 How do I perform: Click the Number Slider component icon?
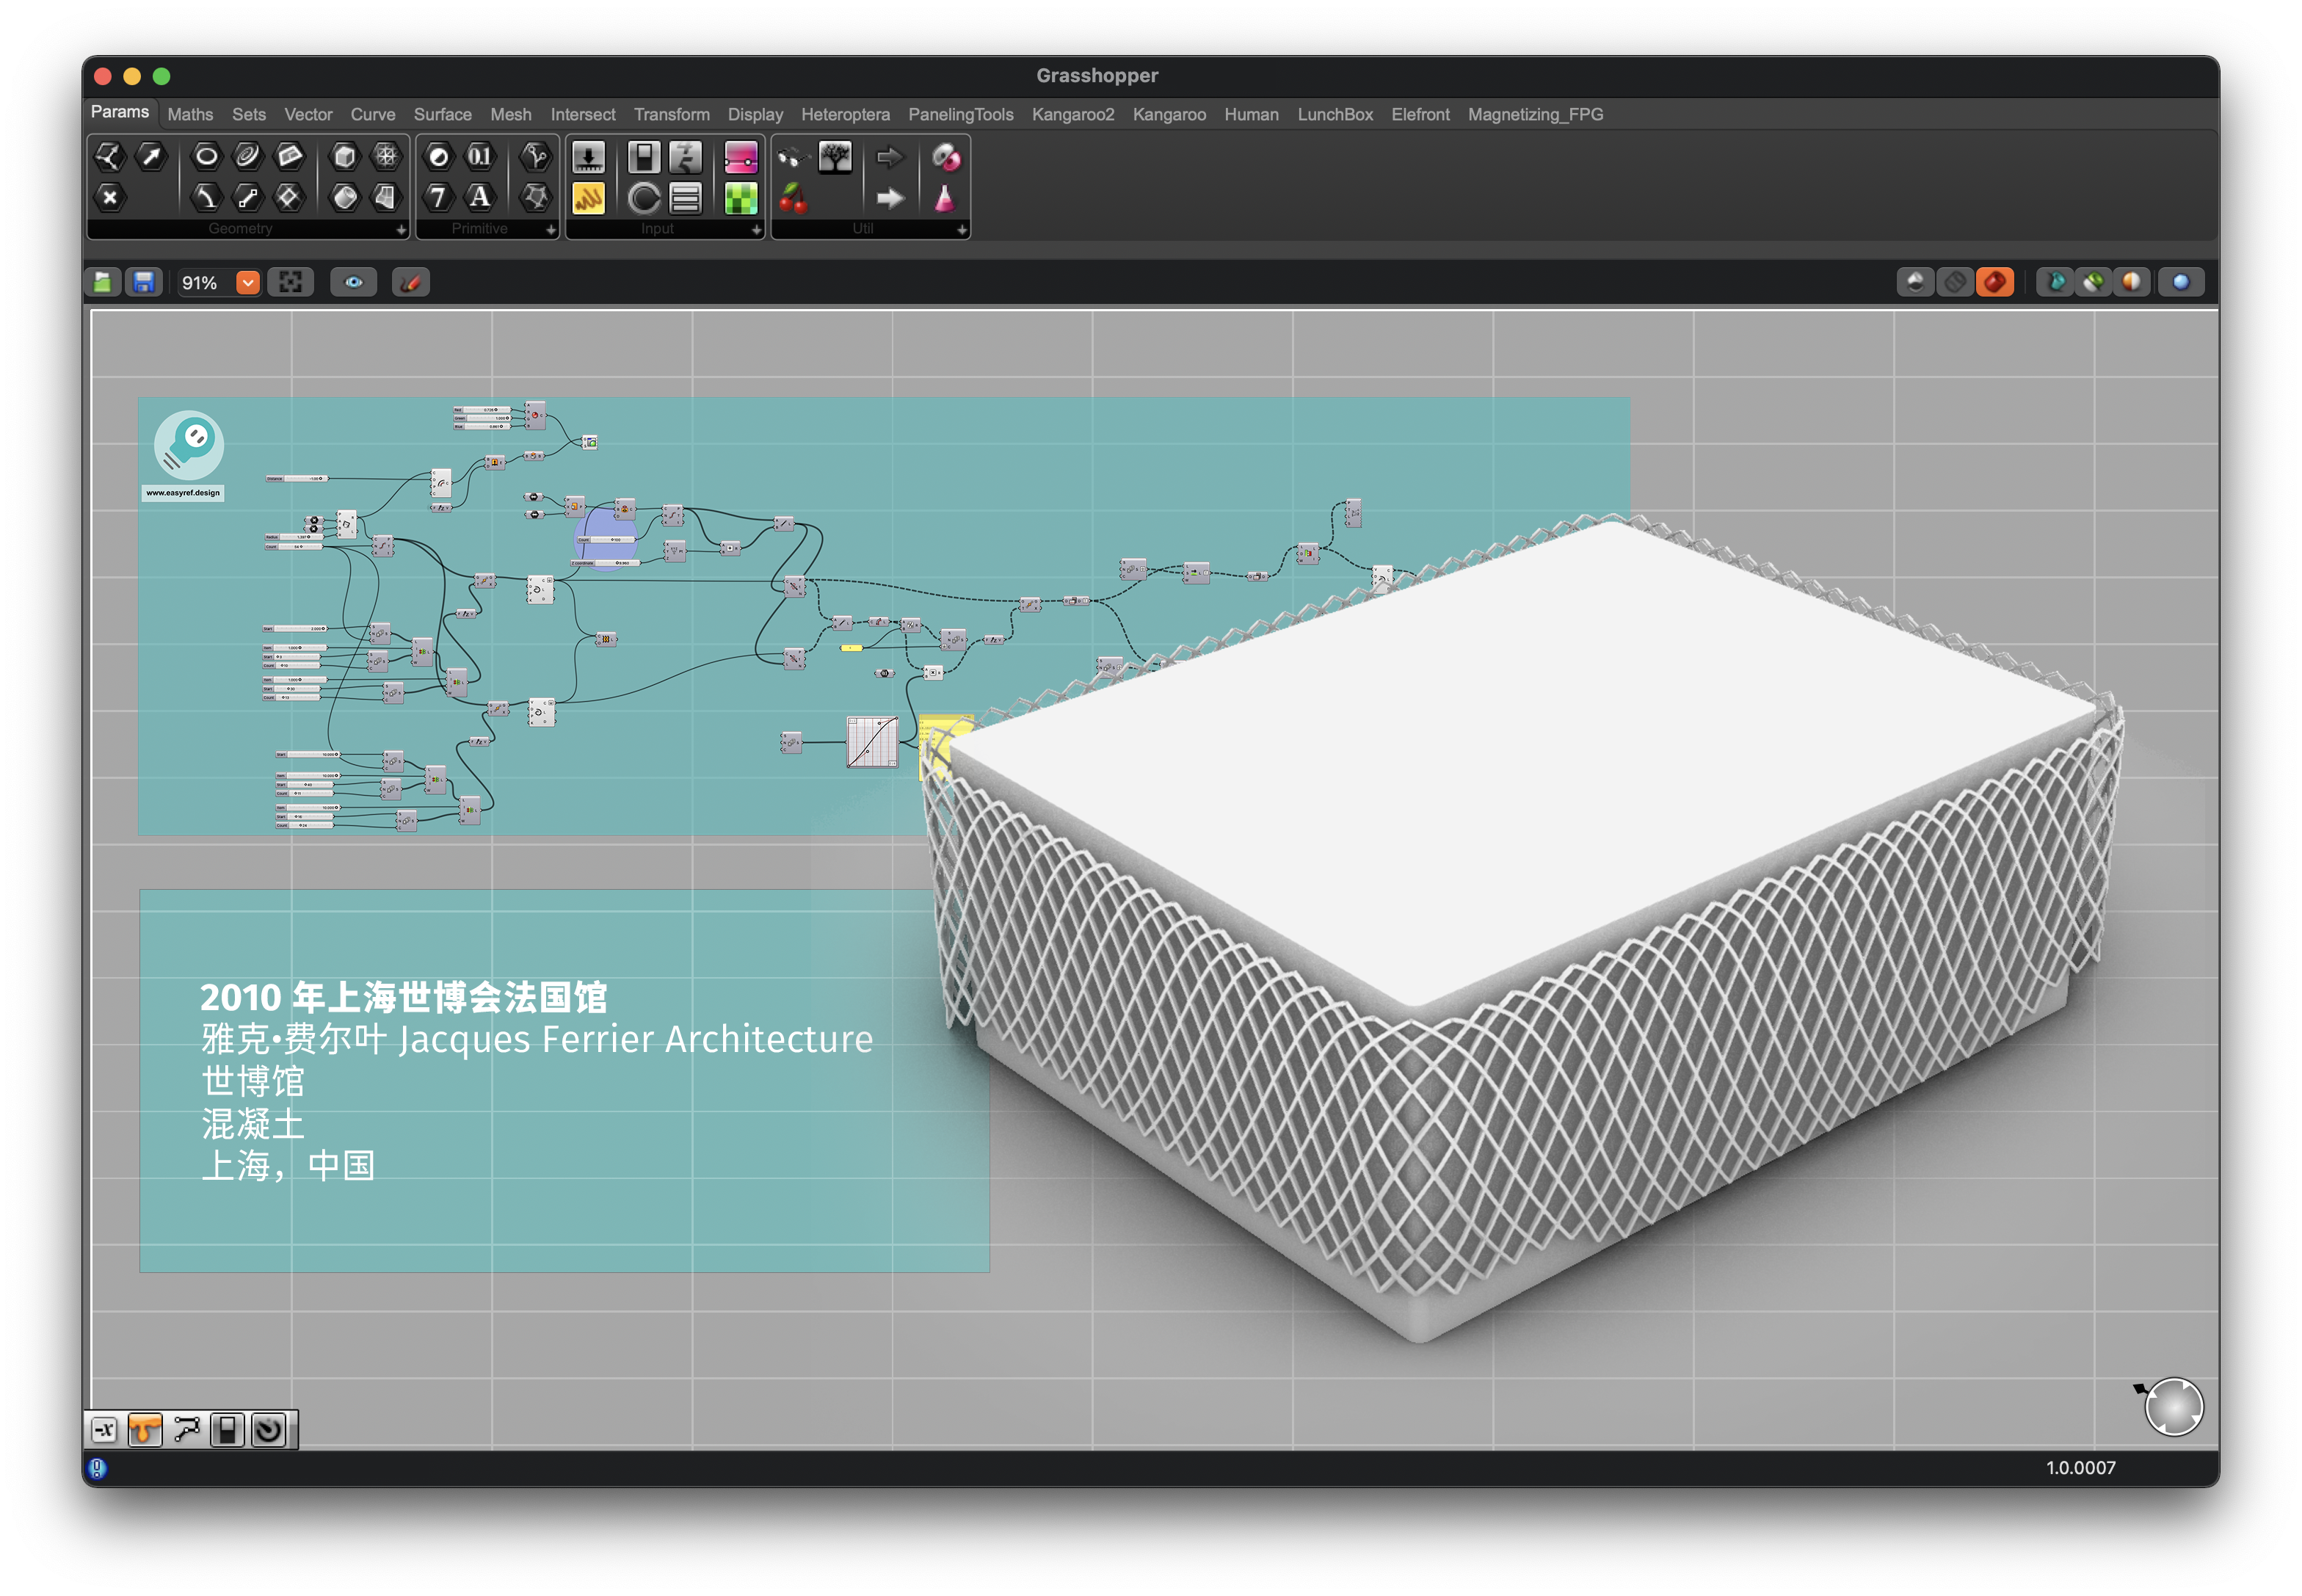[x=588, y=157]
